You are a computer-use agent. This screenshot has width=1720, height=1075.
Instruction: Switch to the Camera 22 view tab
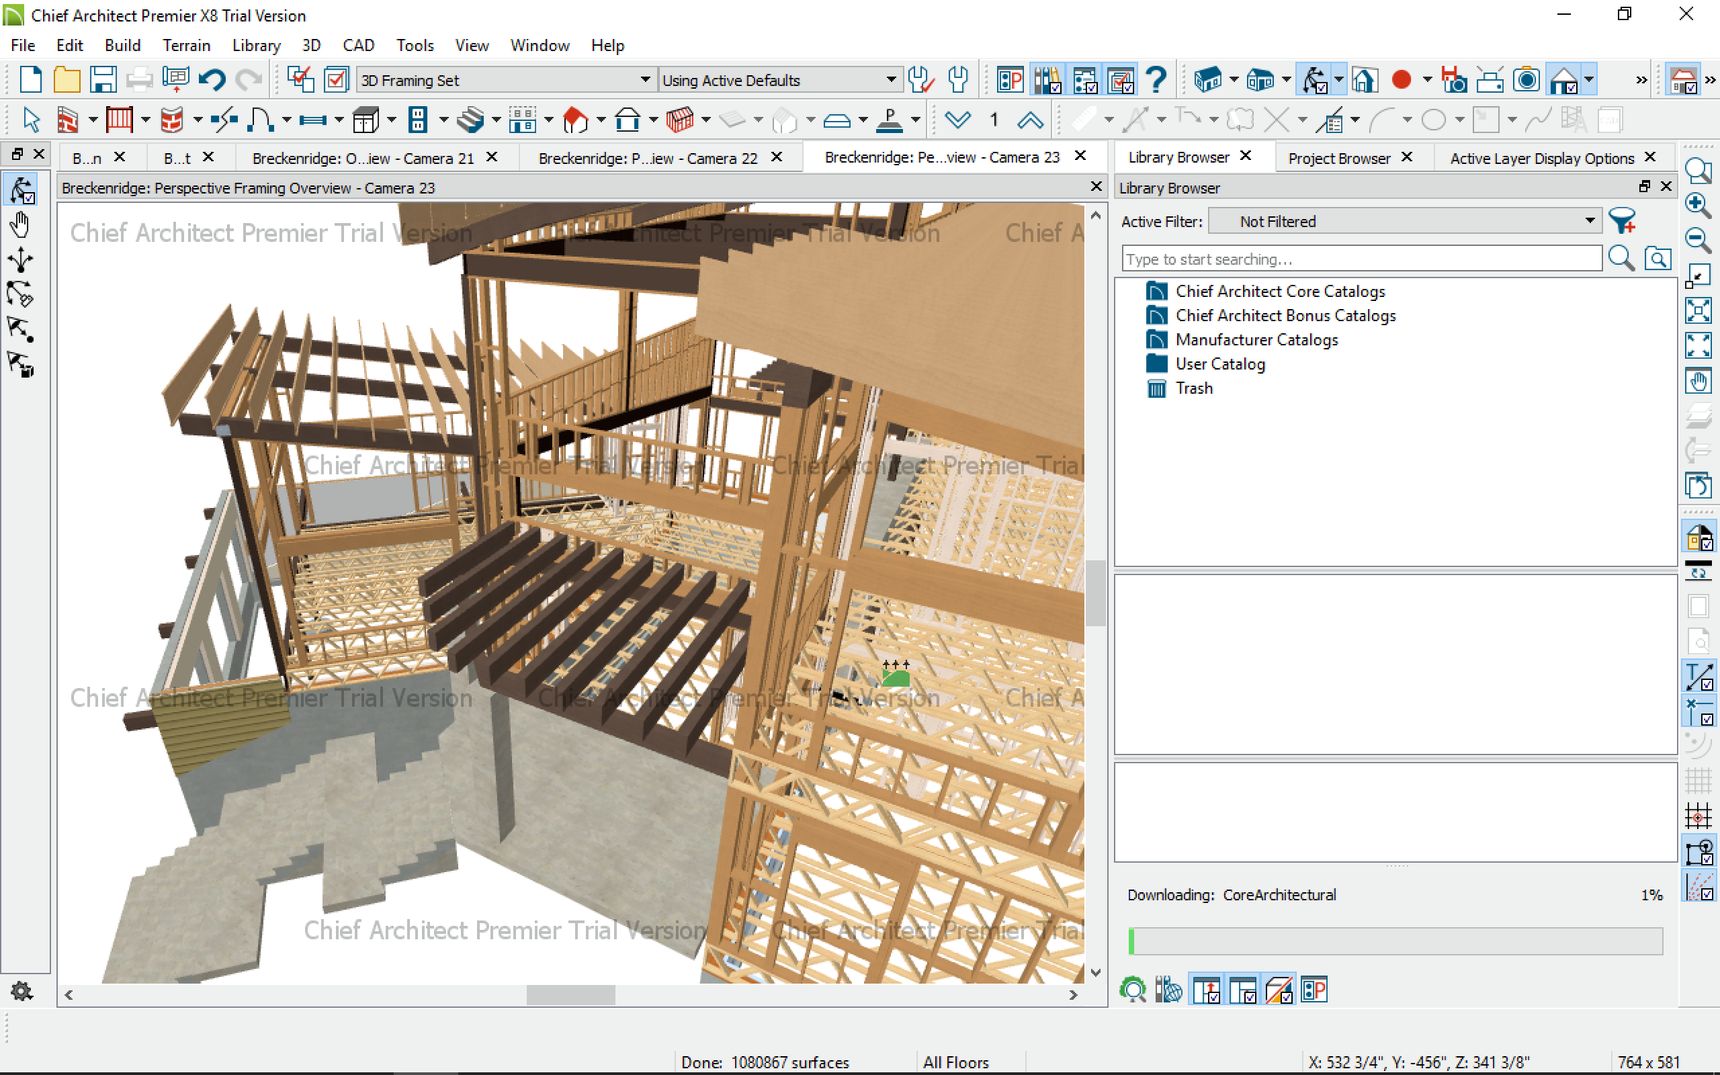648,158
